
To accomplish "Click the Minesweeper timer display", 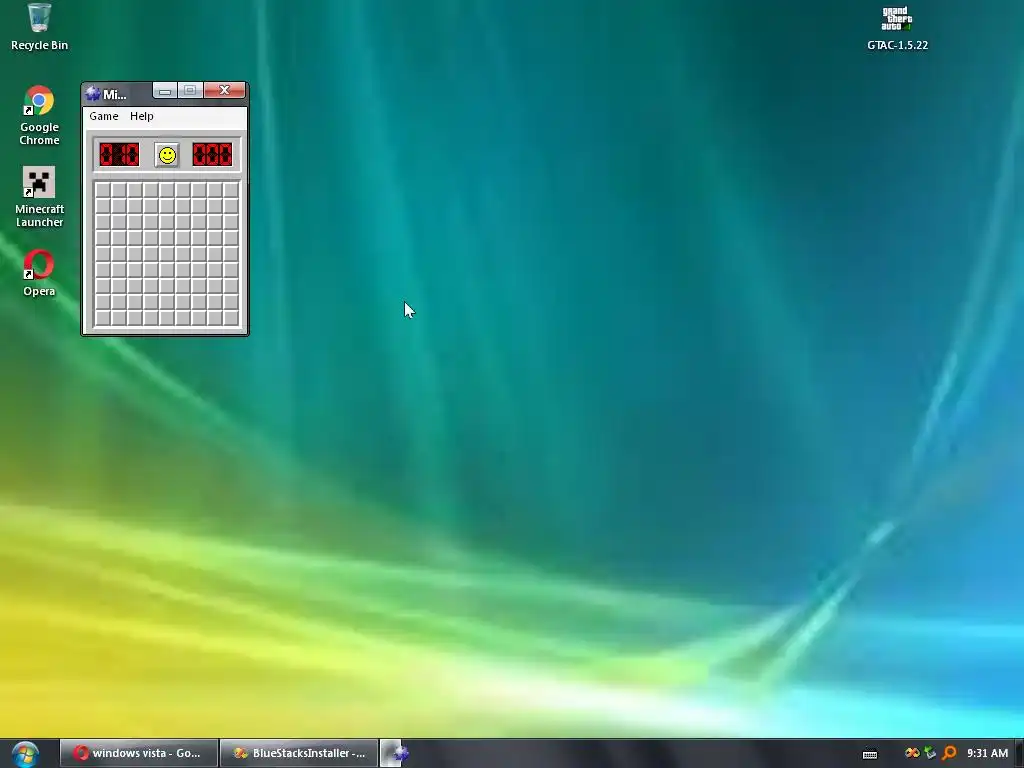I will point(212,155).
